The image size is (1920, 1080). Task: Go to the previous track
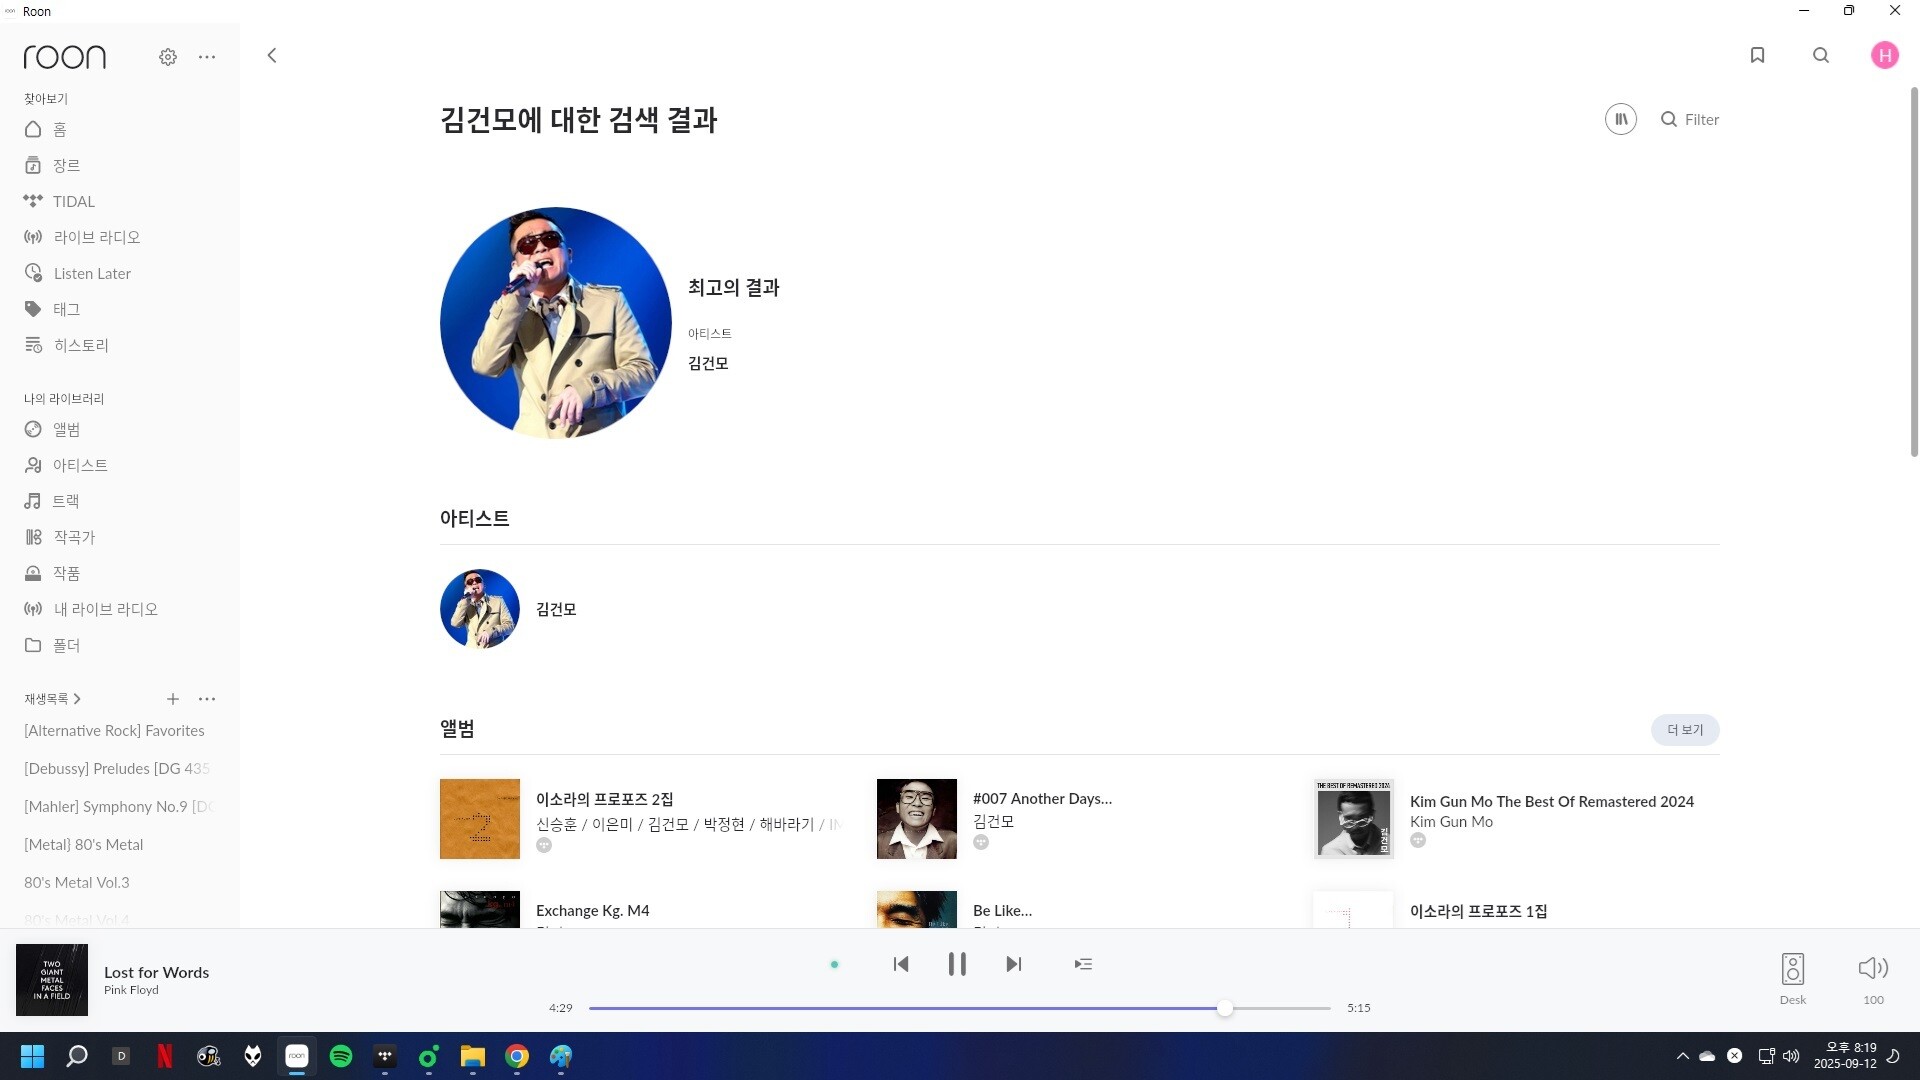tap(901, 964)
